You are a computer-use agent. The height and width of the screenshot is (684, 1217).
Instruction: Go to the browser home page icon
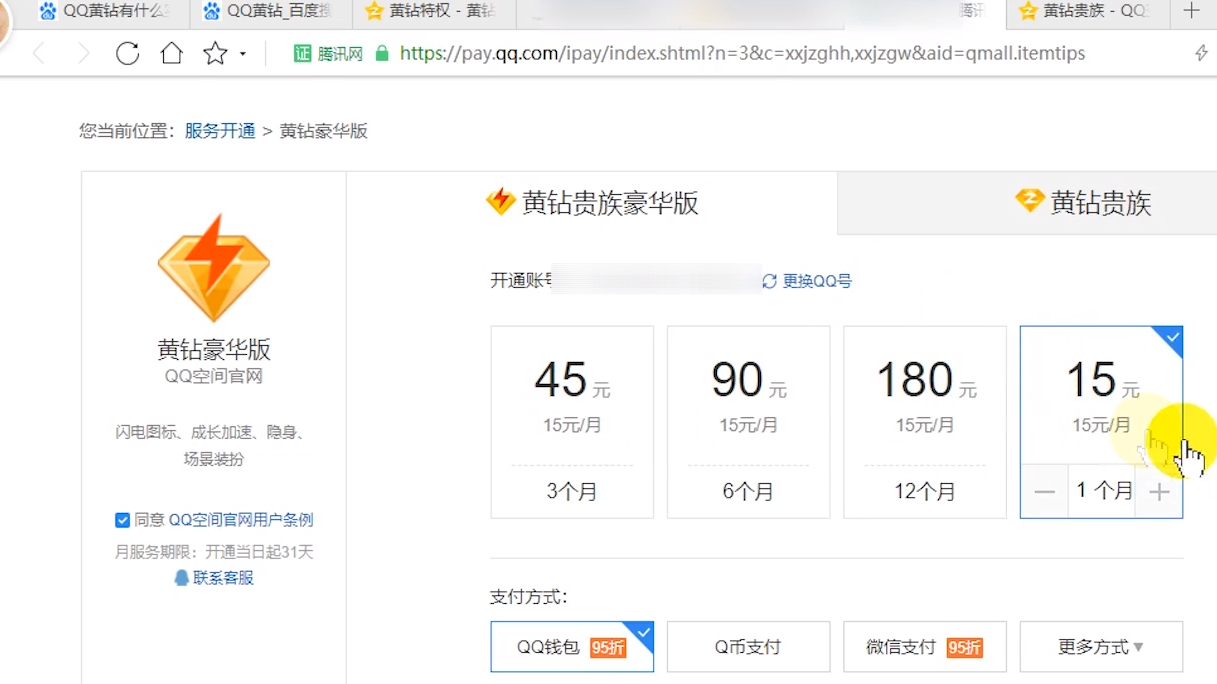click(x=172, y=53)
